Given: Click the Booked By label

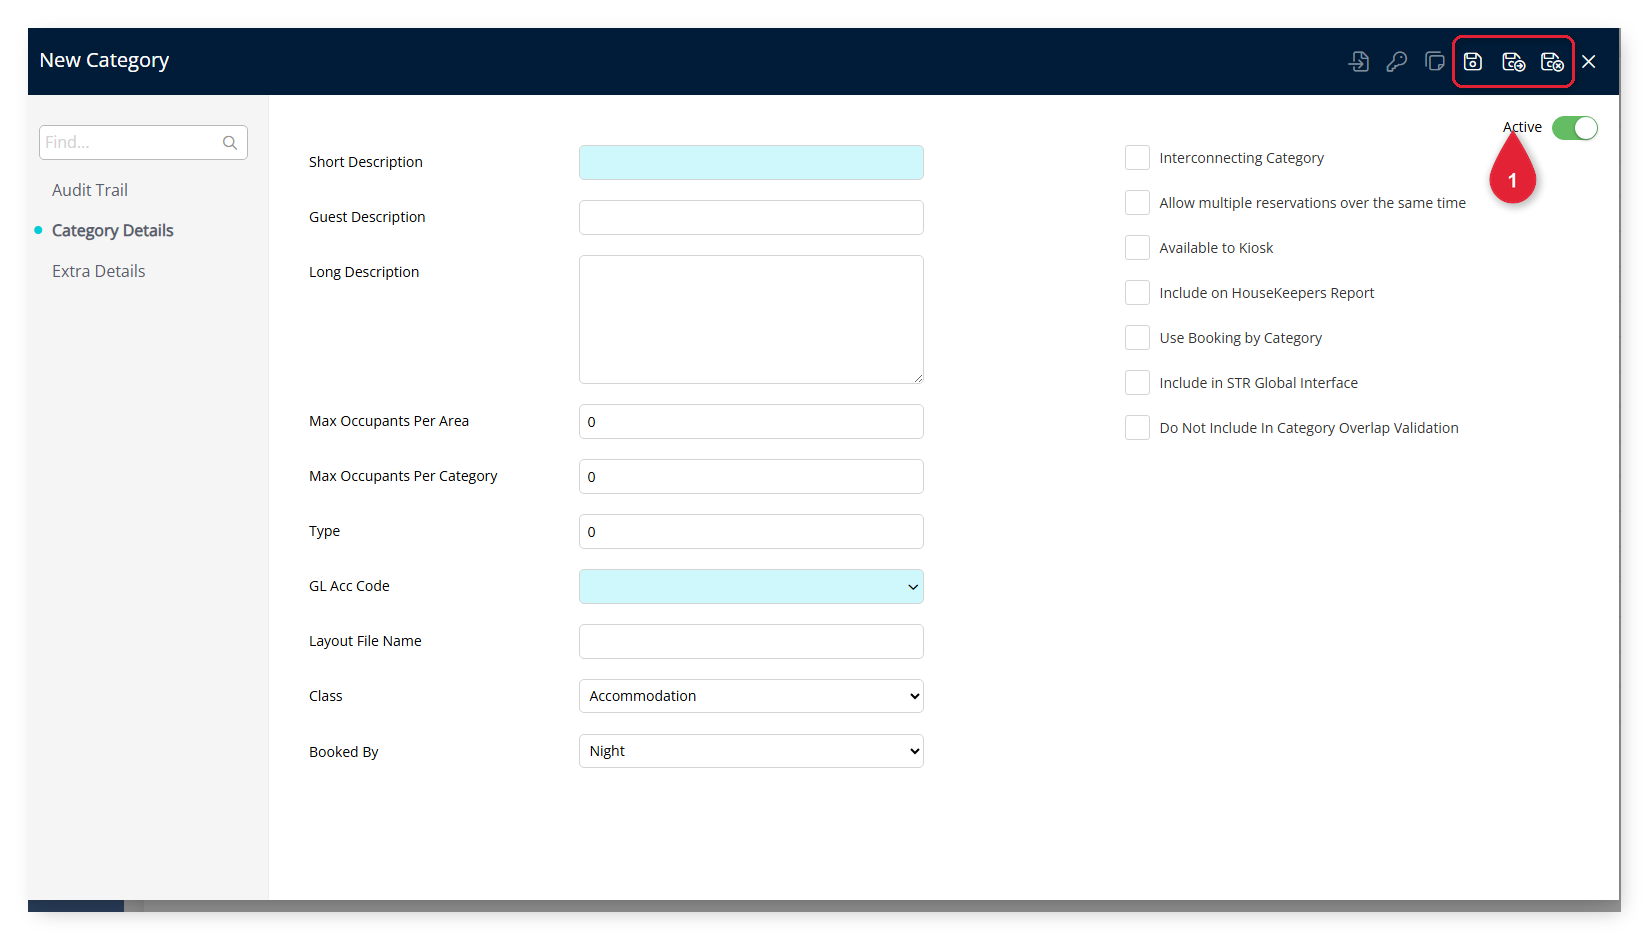Looking at the screenshot, I should (344, 752).
